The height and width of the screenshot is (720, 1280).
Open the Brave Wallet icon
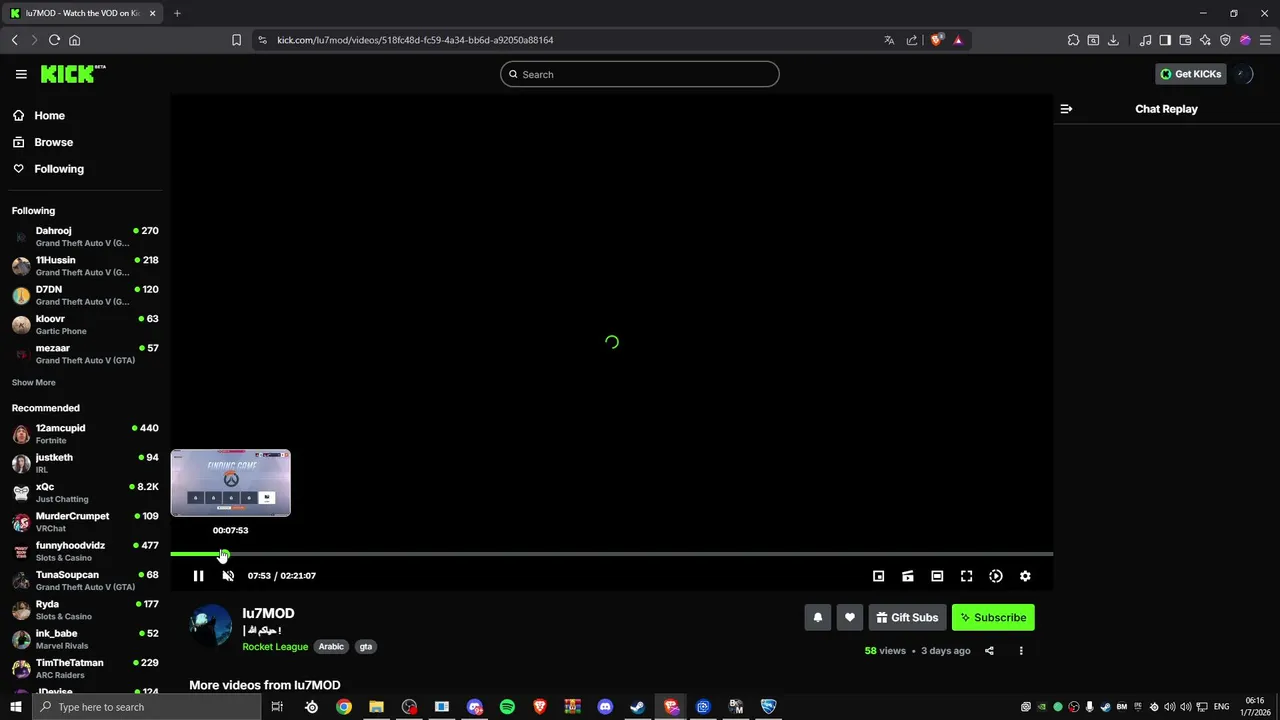(x=1185, y=40)
